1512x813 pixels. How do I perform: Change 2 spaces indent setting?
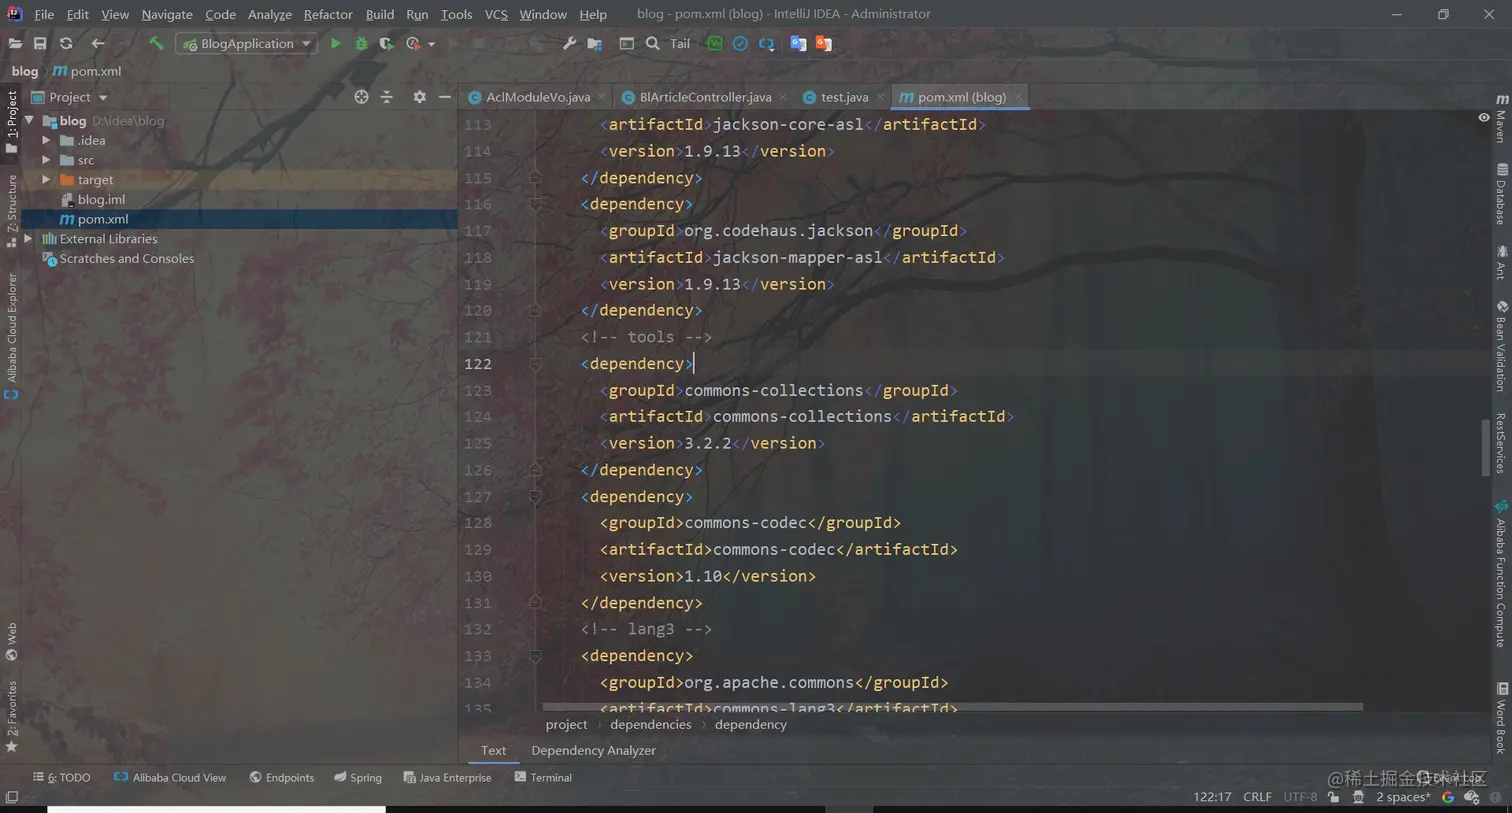[x=1402, y=797]
